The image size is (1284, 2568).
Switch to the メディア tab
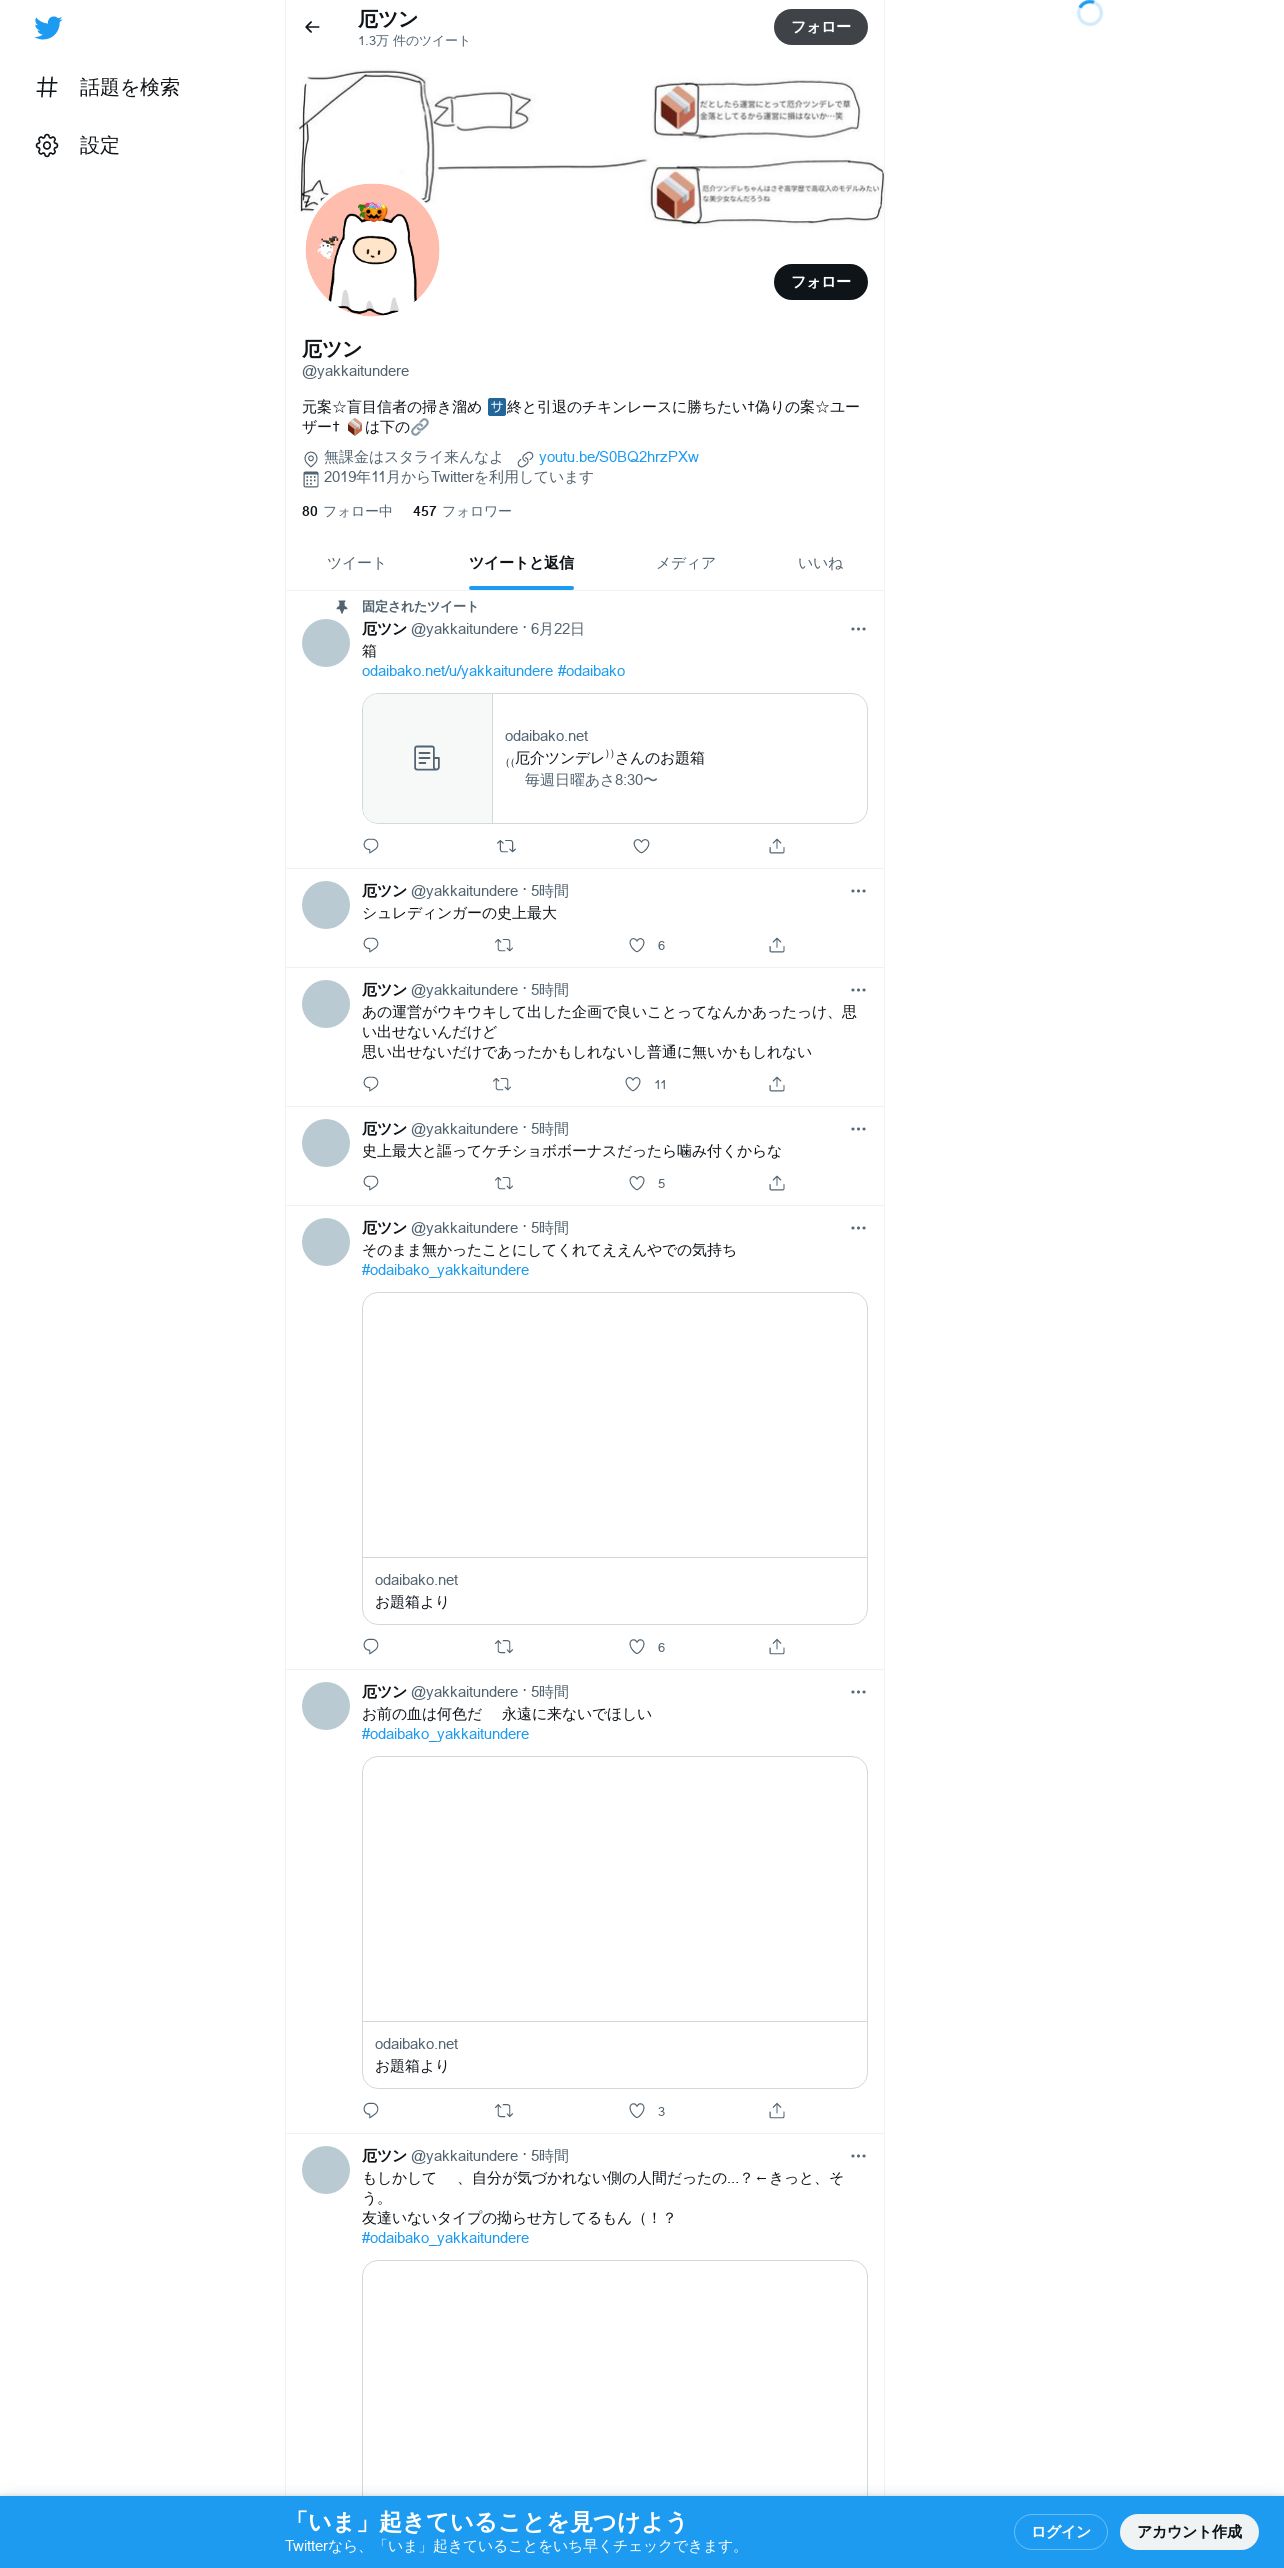pos(686,563)
